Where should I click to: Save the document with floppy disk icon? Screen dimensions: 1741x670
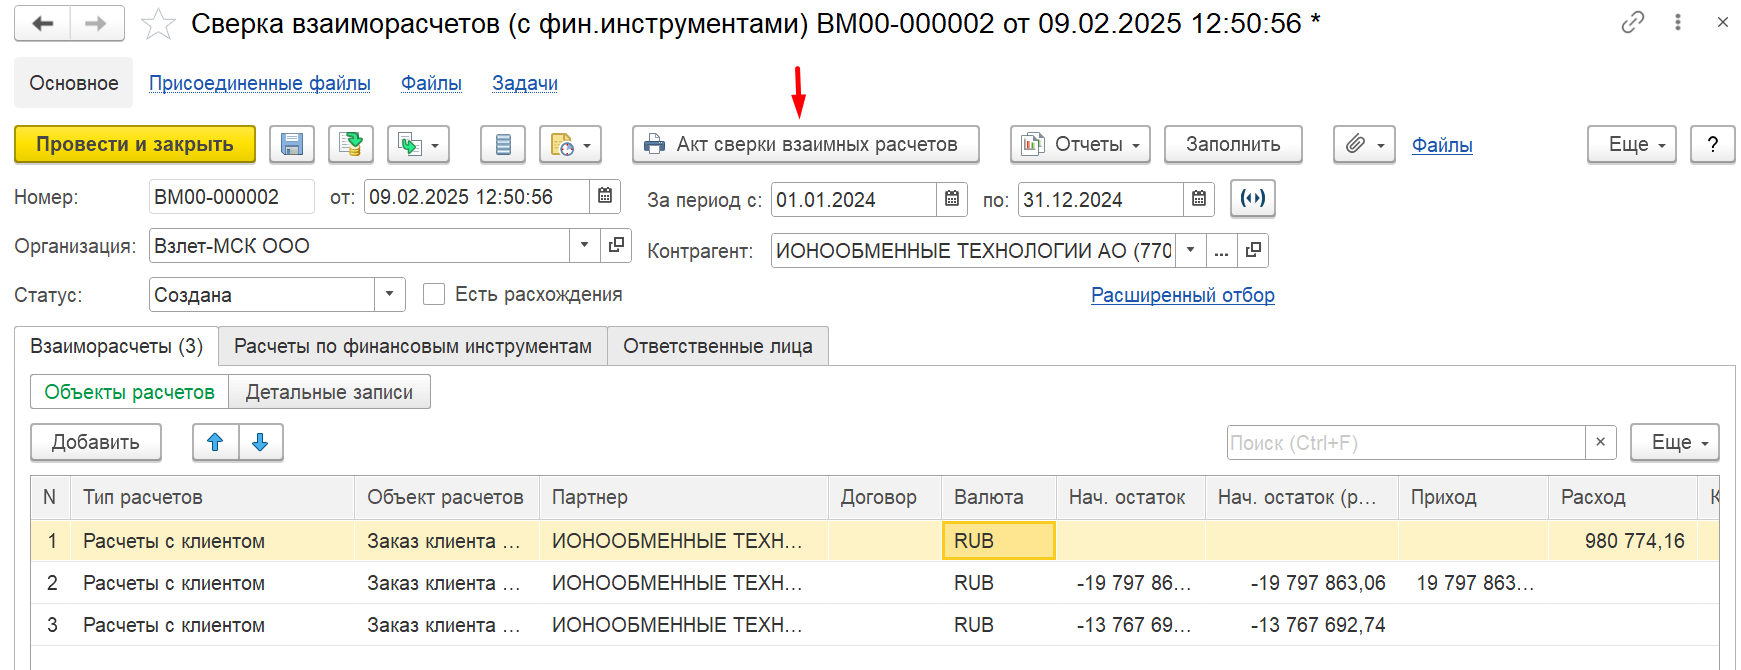point(292,144)
